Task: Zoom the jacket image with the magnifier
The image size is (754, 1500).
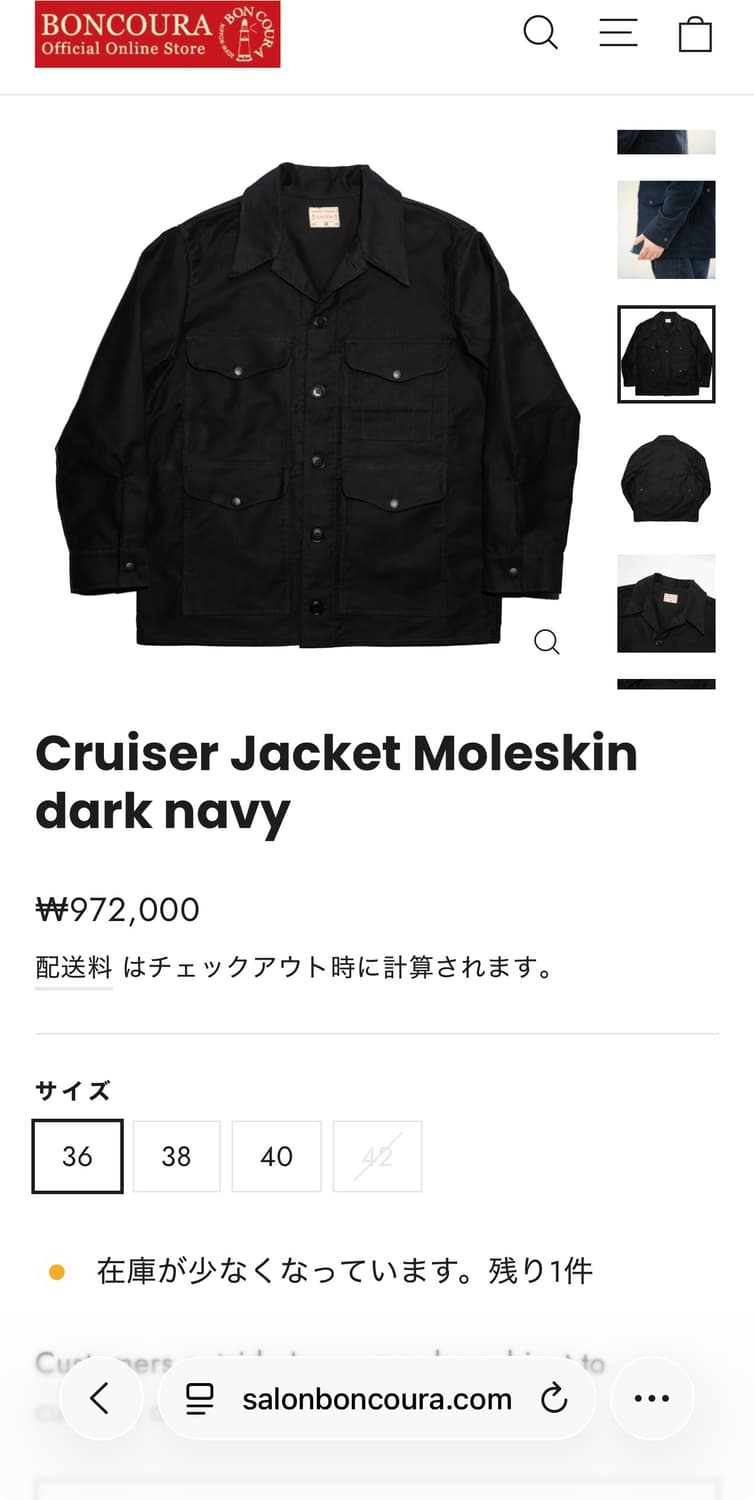Action: (547, 641)
